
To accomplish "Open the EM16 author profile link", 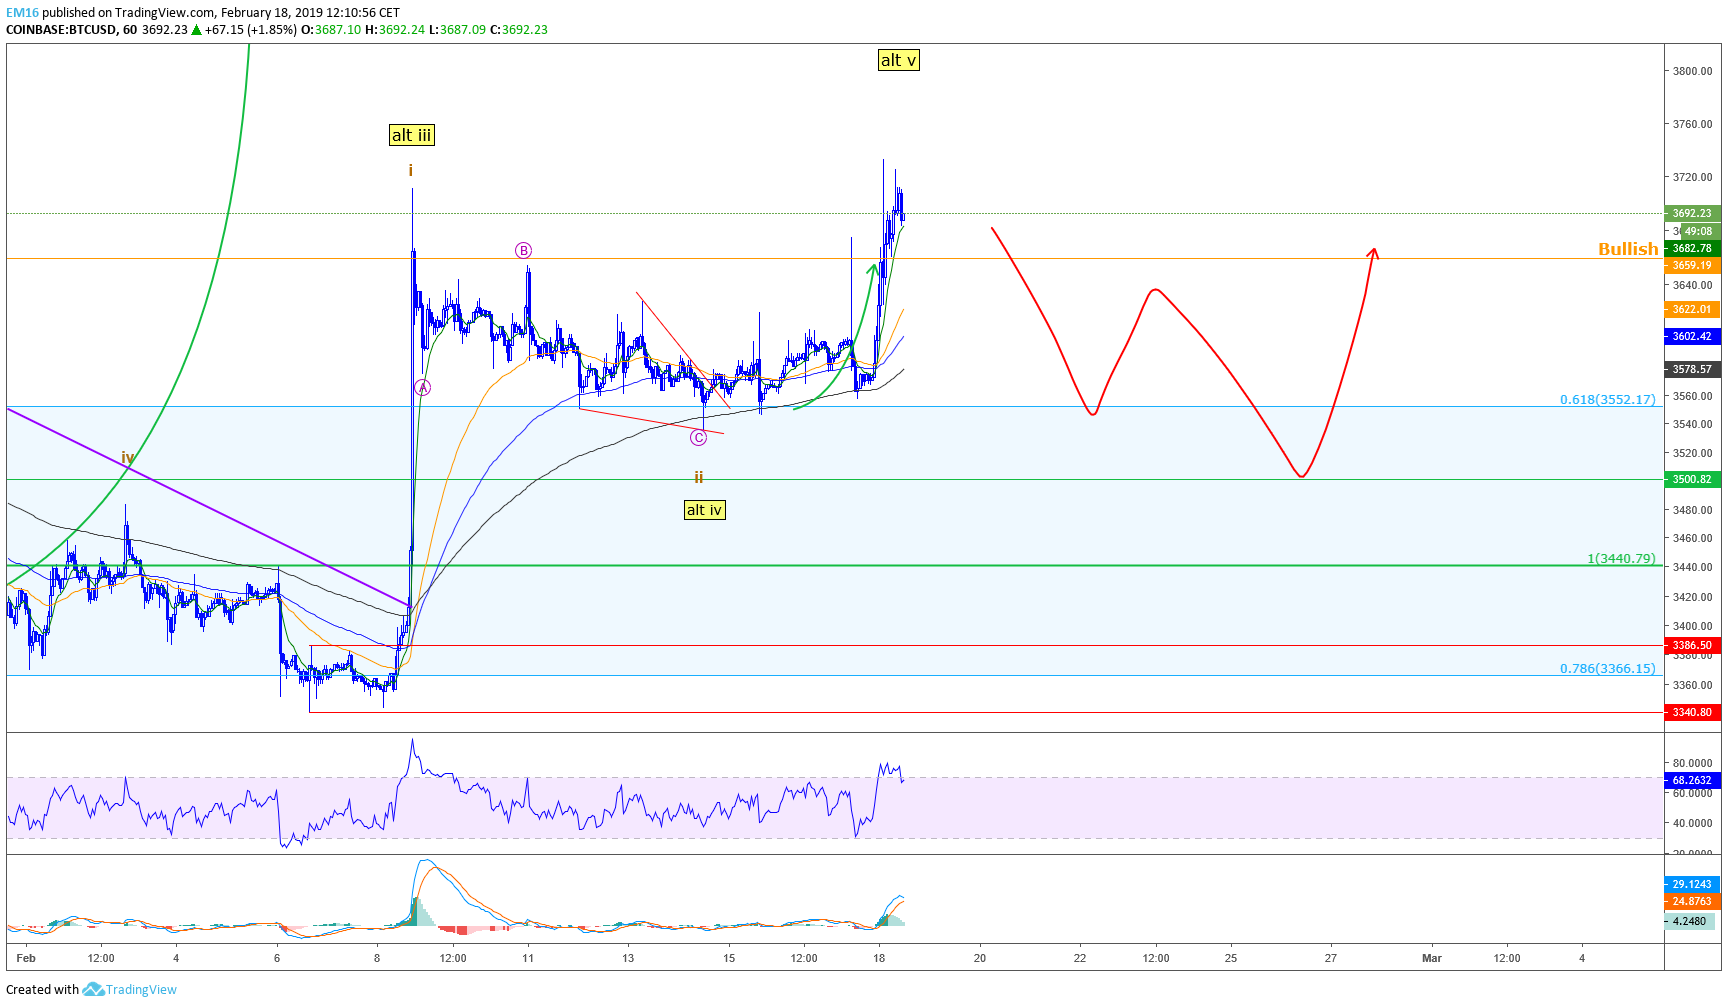I will pyautogui.click(x=22, y=13).
